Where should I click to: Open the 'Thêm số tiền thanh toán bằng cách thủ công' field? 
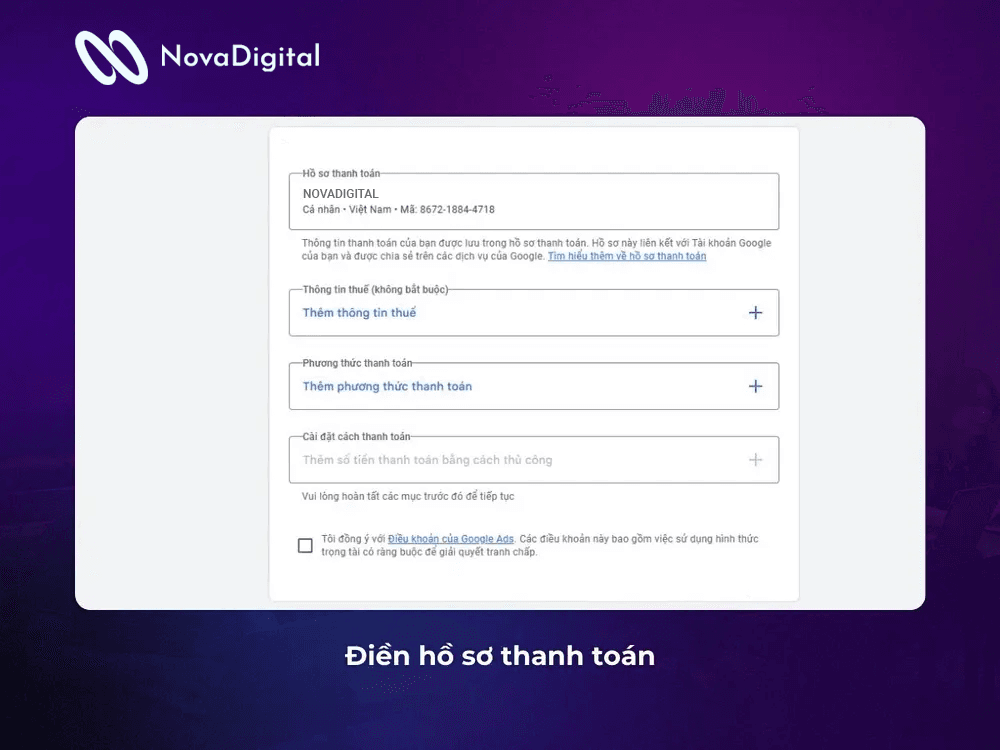[x=427, y=460]
